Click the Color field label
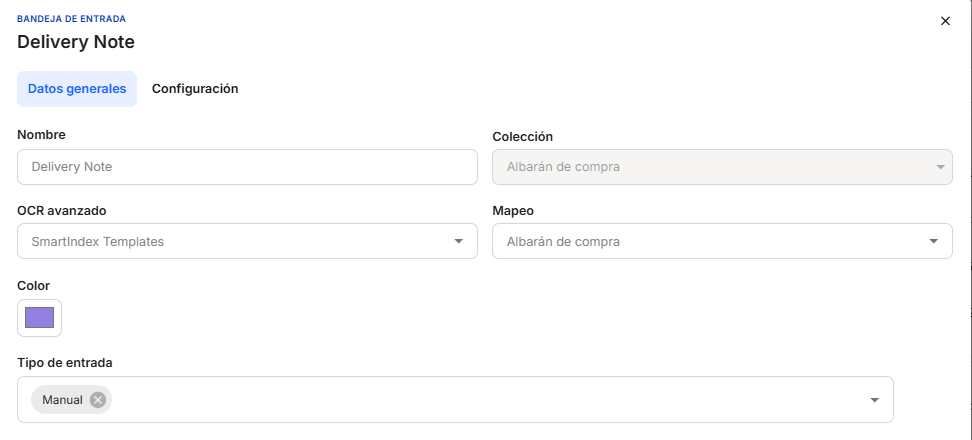The height and width of the screenshot is (440, 972). [x=33, y=285]
